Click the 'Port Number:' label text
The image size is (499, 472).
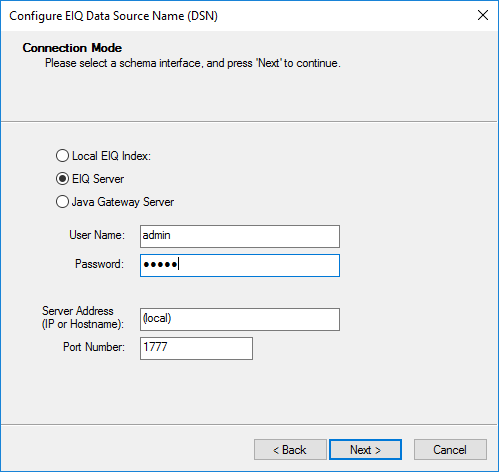click(x=94, y=347)
